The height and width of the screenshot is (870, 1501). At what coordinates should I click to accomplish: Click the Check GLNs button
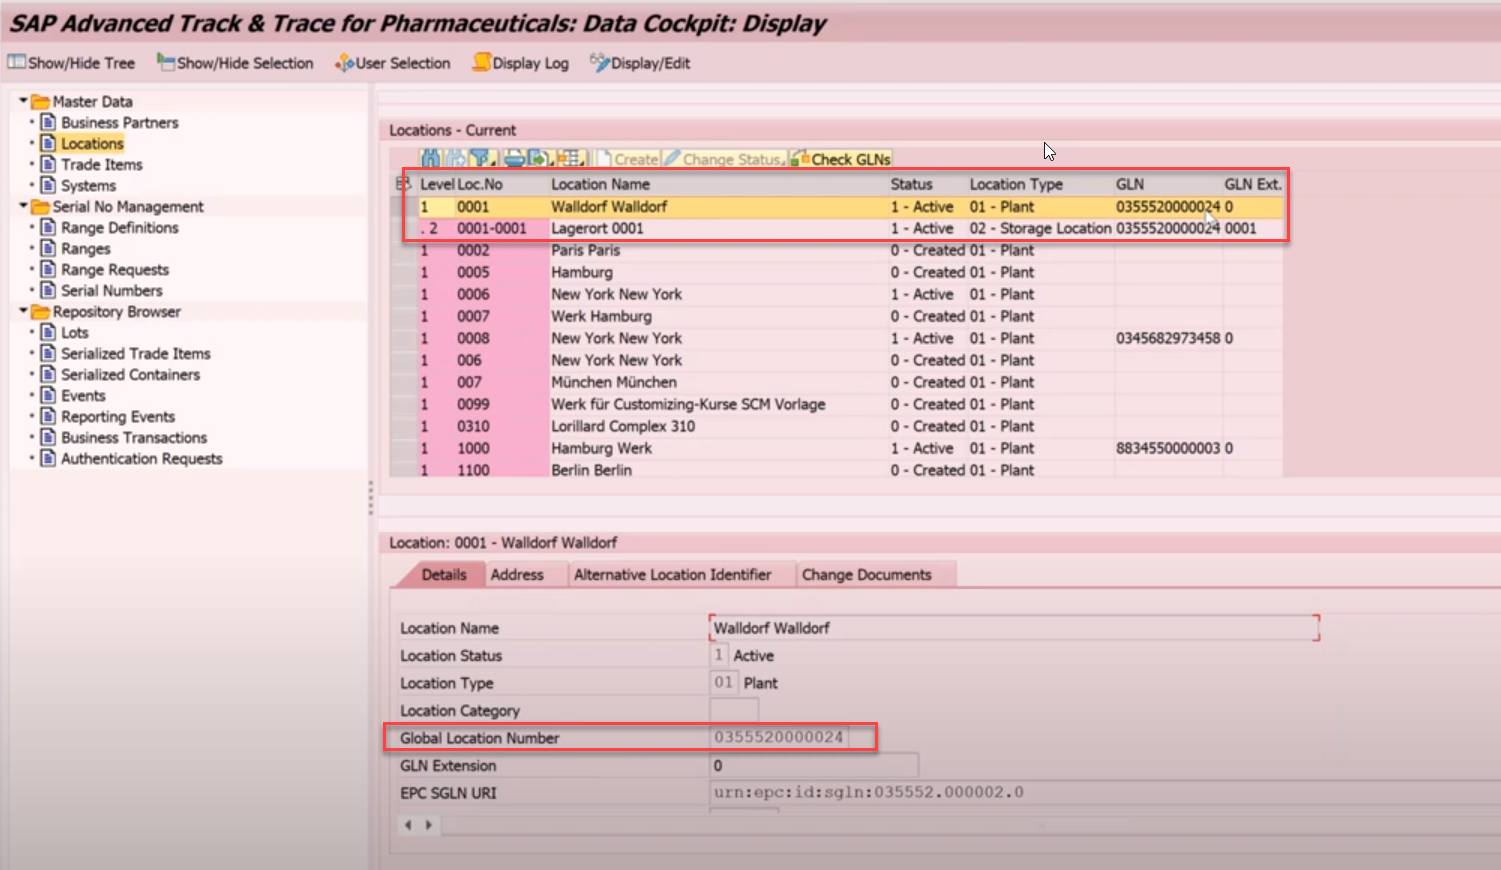point(840,159)
